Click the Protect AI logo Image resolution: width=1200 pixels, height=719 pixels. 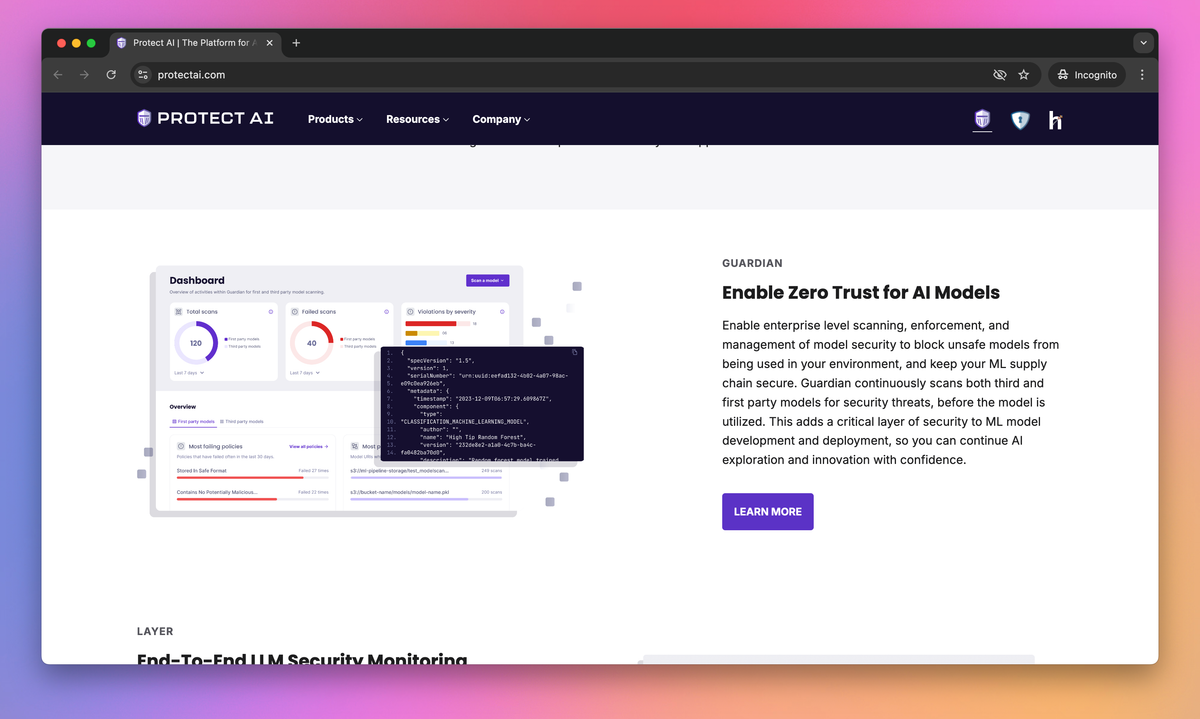coord(205,118)
